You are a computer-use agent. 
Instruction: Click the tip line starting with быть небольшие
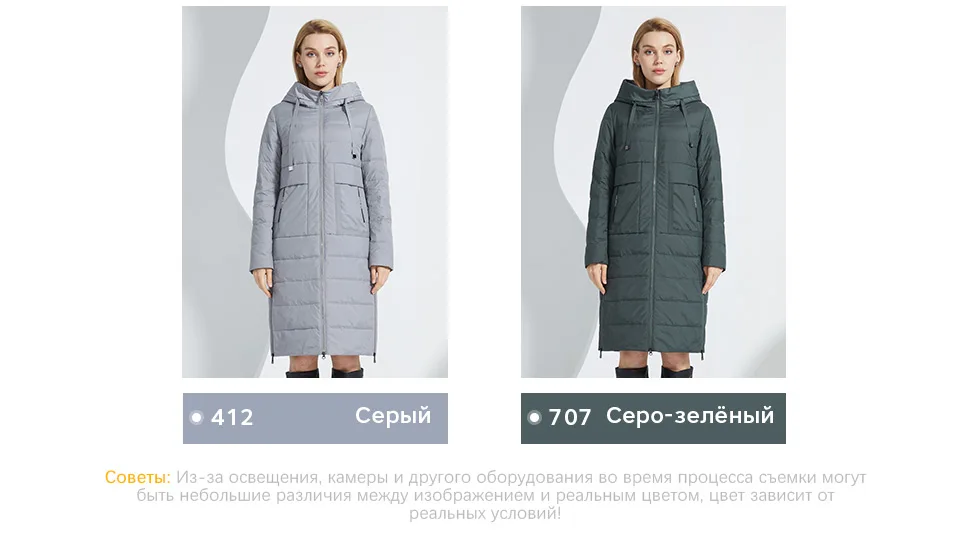coord(485,496)
